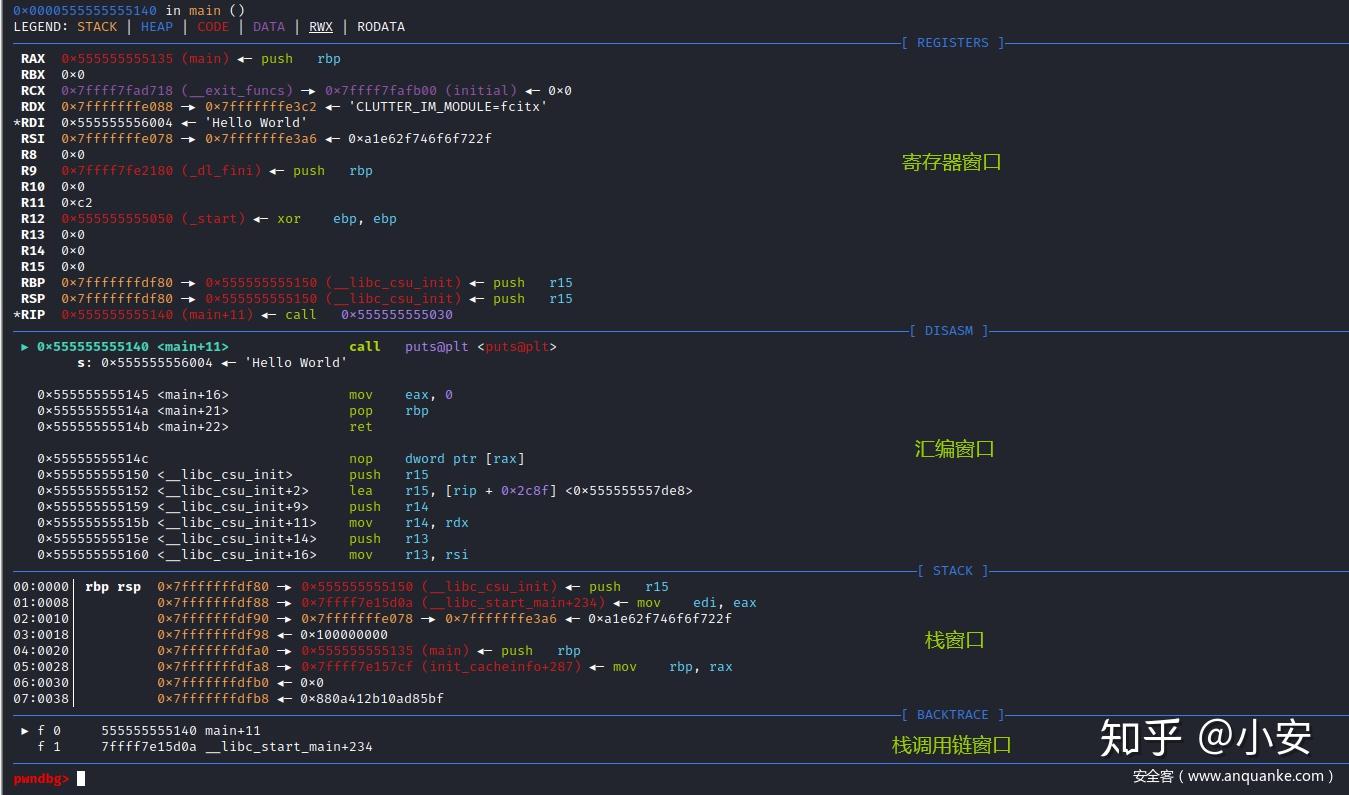
Task: Select the R8 register name
Action: pos(29,154)
